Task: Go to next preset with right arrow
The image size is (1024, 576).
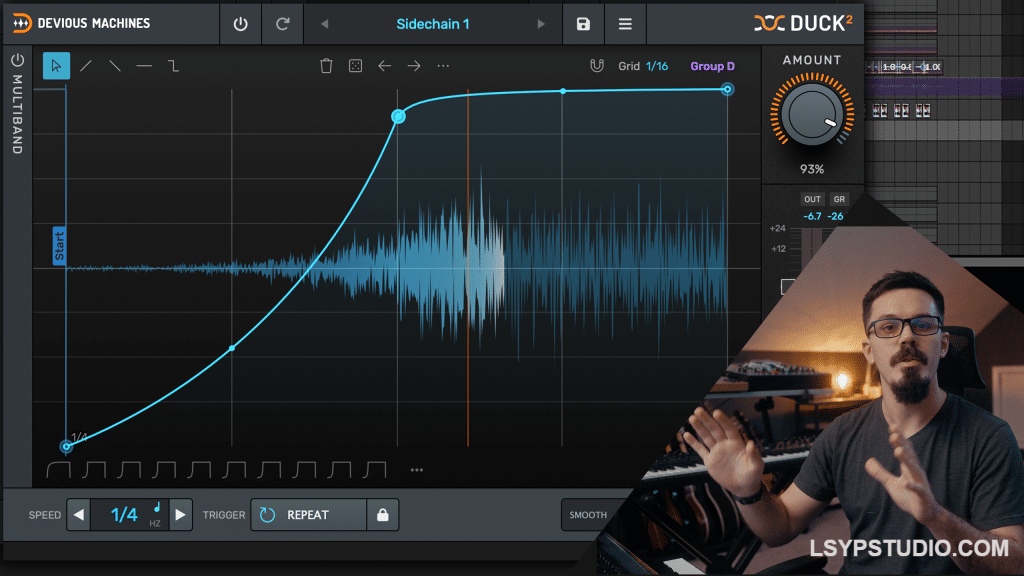Action: (x=542, y=24)
